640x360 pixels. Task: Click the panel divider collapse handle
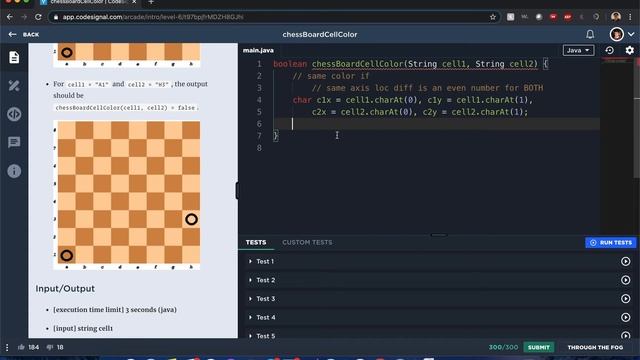click(237, 191)
